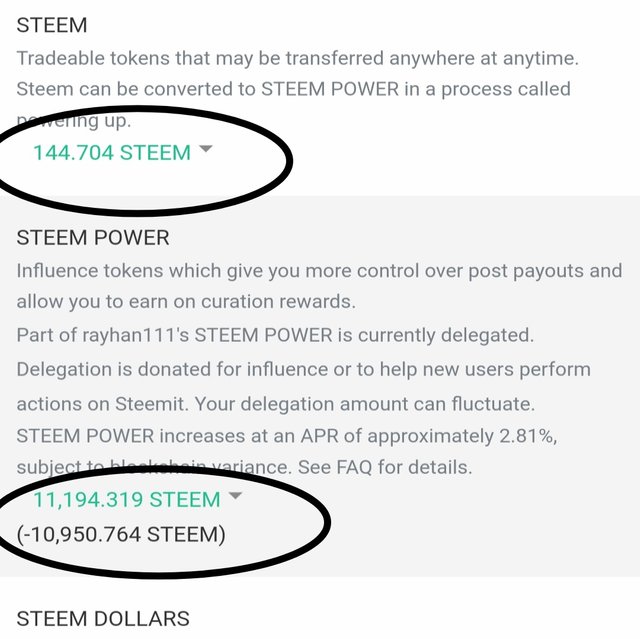640x639 pixels.
Task: Click the caret arrow beside 11,194.319 STEEM
Action: [236, 495]
